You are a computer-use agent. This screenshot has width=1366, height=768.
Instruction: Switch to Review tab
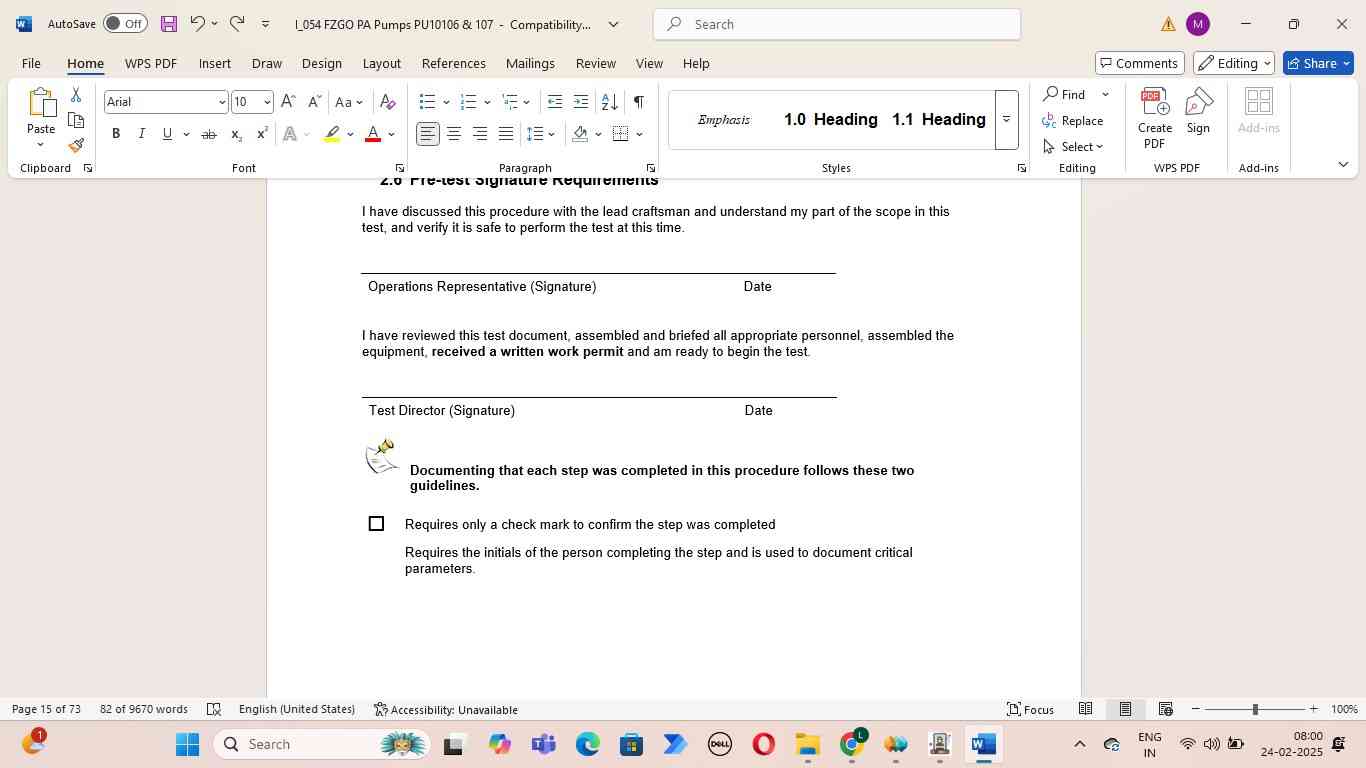click(596, 63)
